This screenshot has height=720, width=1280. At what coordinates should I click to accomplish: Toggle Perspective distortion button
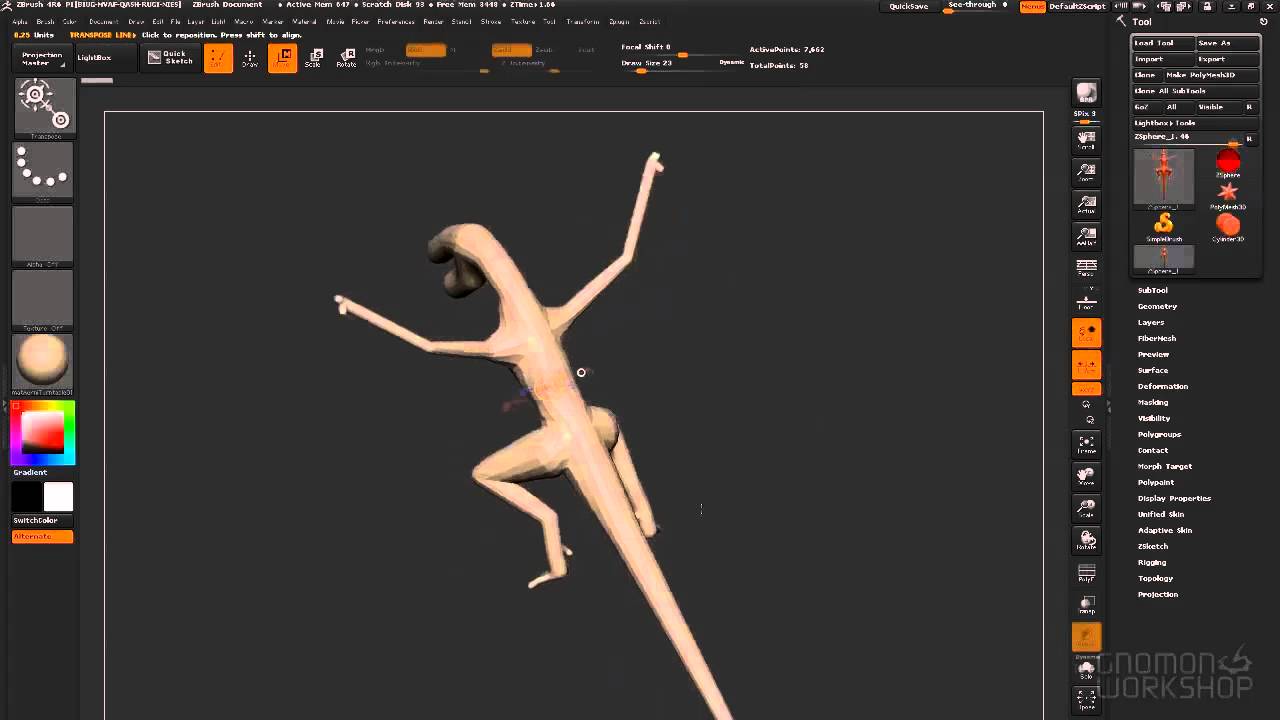(1086, 268)
